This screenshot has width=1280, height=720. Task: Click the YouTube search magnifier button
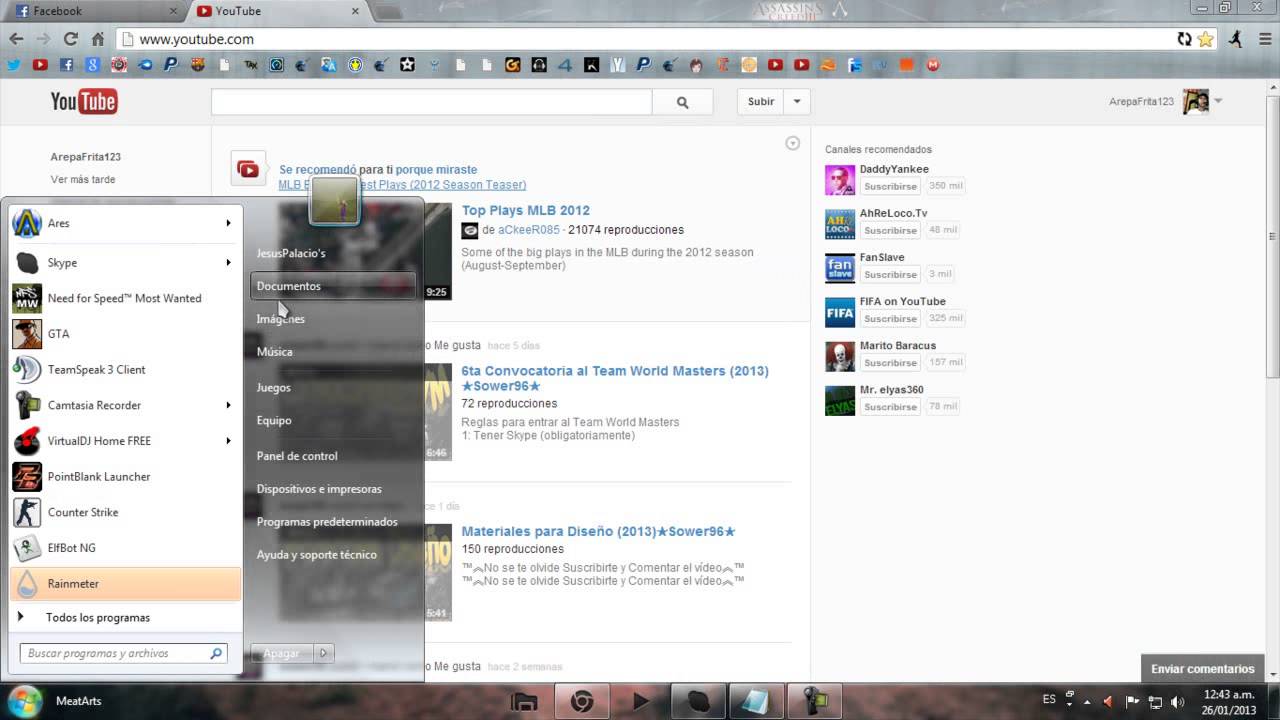(x=682, y=101)
